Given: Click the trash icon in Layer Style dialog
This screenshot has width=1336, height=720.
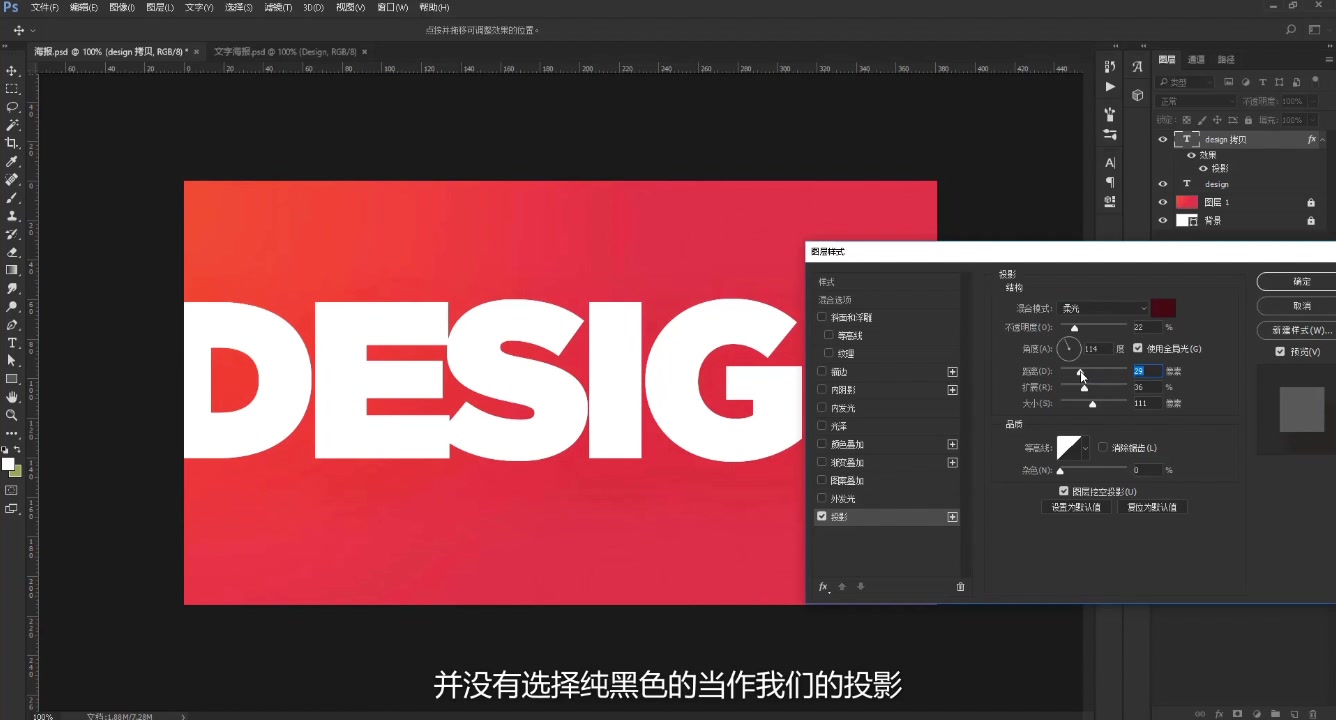Looking at the screenshot, I should coord(961,587).
